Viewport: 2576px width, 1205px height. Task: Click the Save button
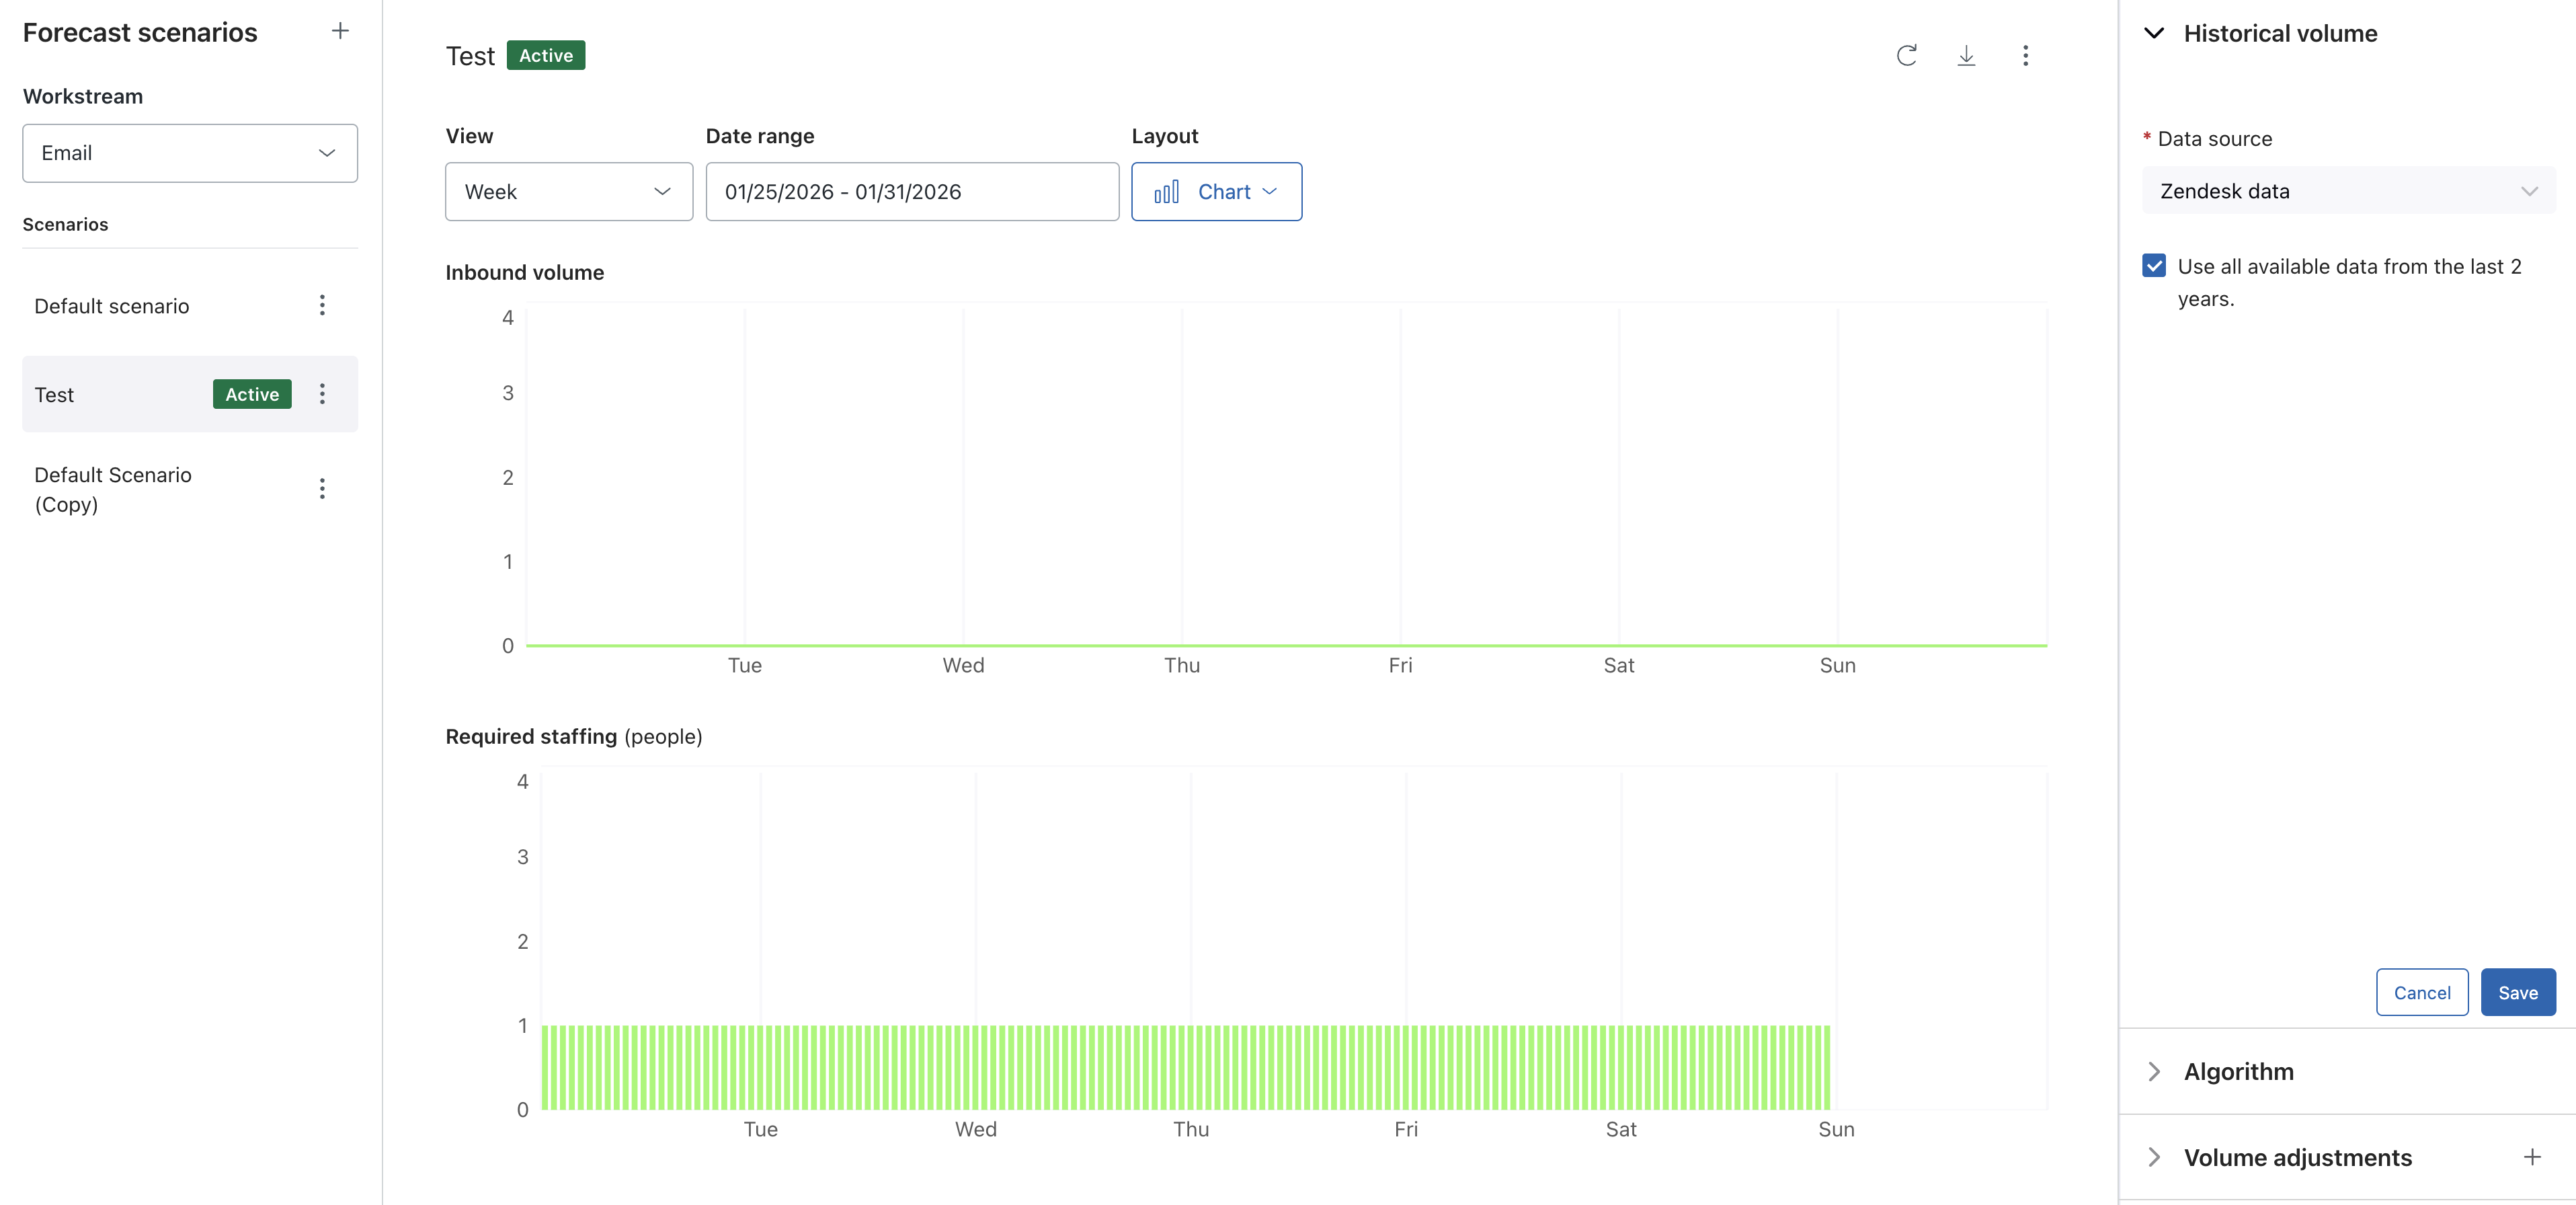pos(2517,992)
